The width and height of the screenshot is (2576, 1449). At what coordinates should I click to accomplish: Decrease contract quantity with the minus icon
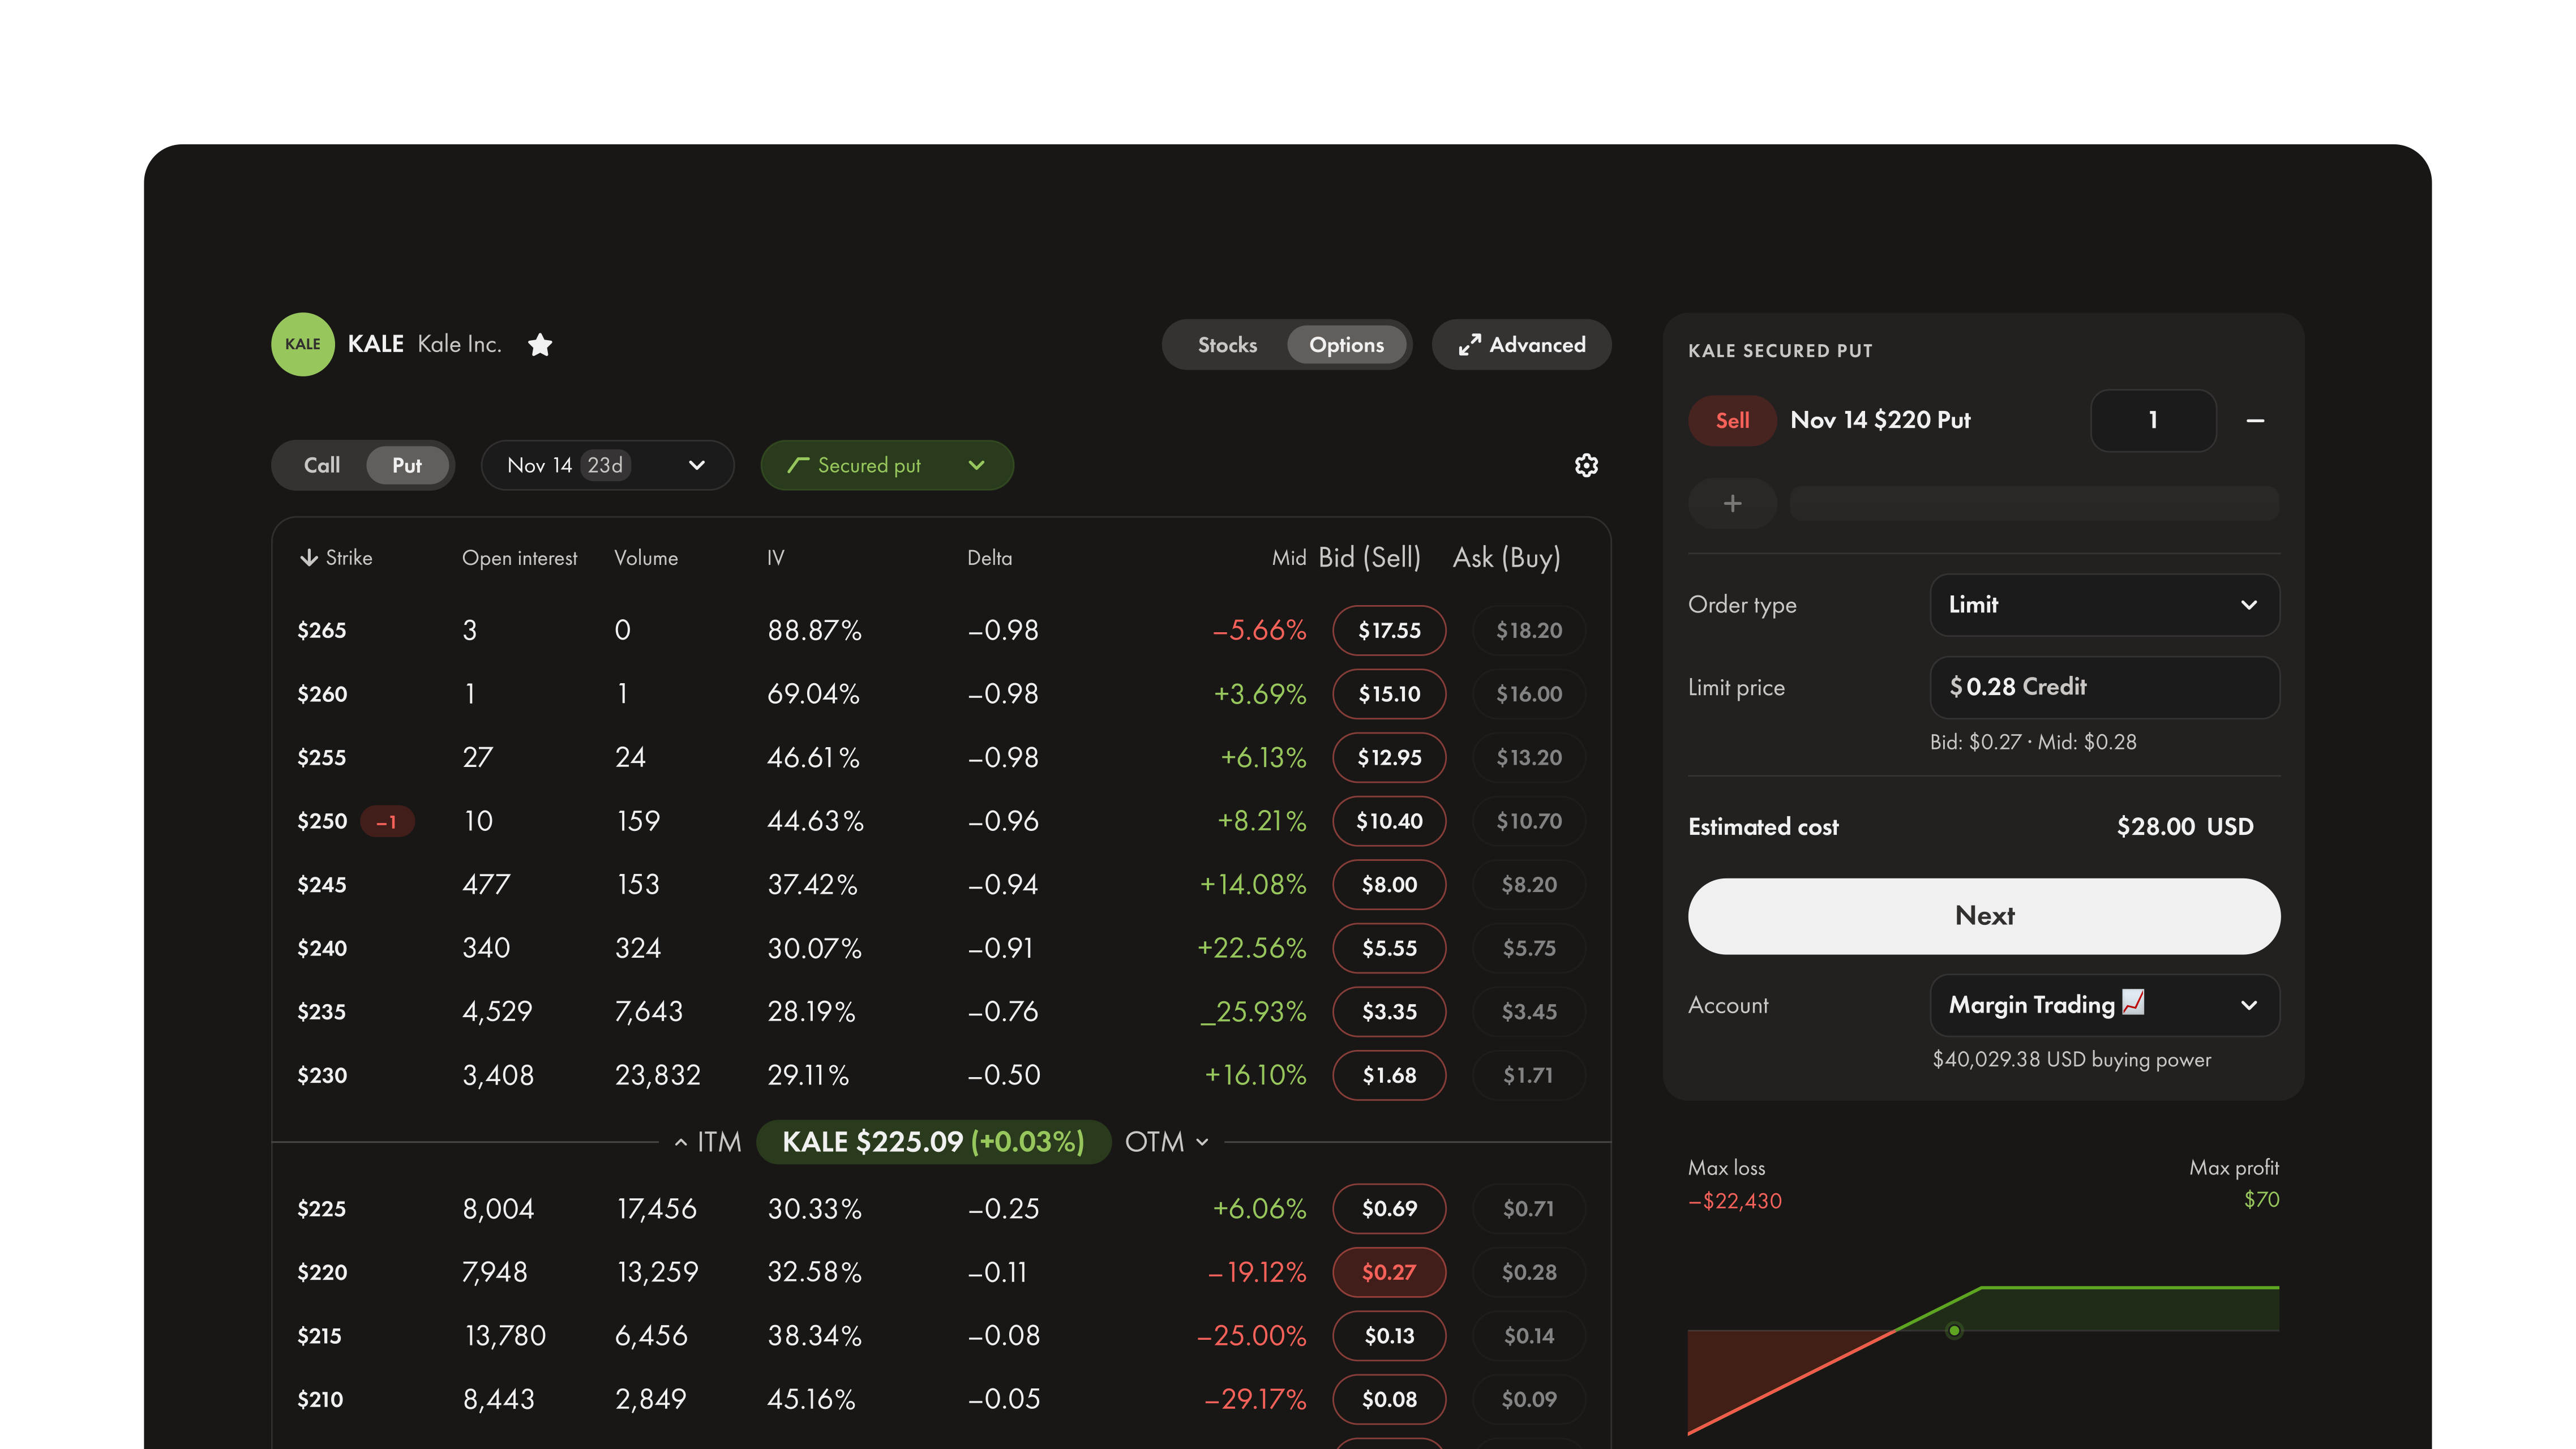click(2256, 420)
